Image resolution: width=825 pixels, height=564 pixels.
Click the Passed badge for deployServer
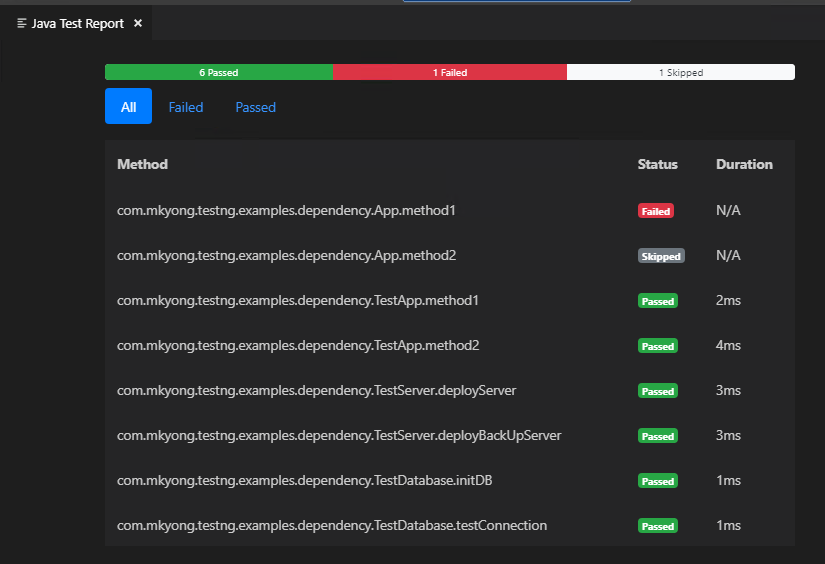pos(658,391)
